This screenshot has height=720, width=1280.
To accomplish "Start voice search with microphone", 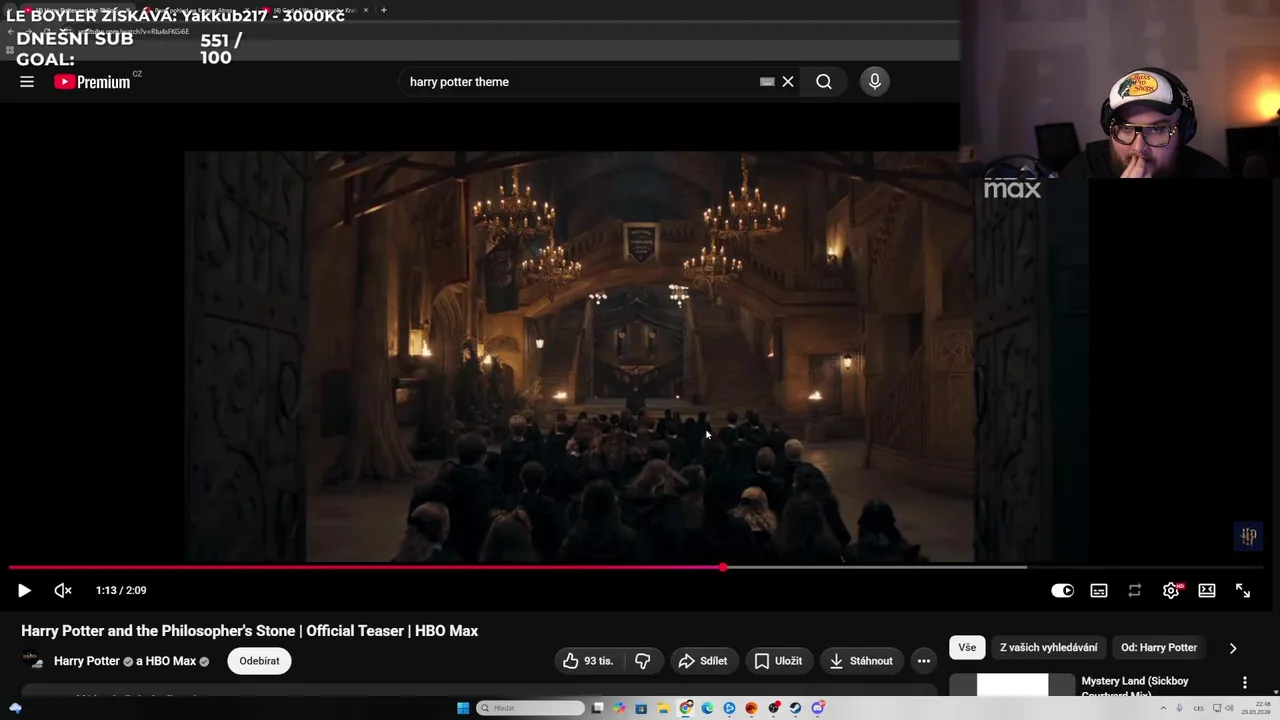I will (875, 82).
